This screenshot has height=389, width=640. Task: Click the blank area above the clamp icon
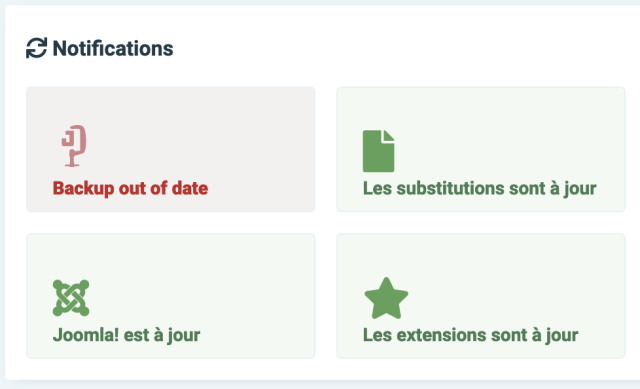pos(74,106)
